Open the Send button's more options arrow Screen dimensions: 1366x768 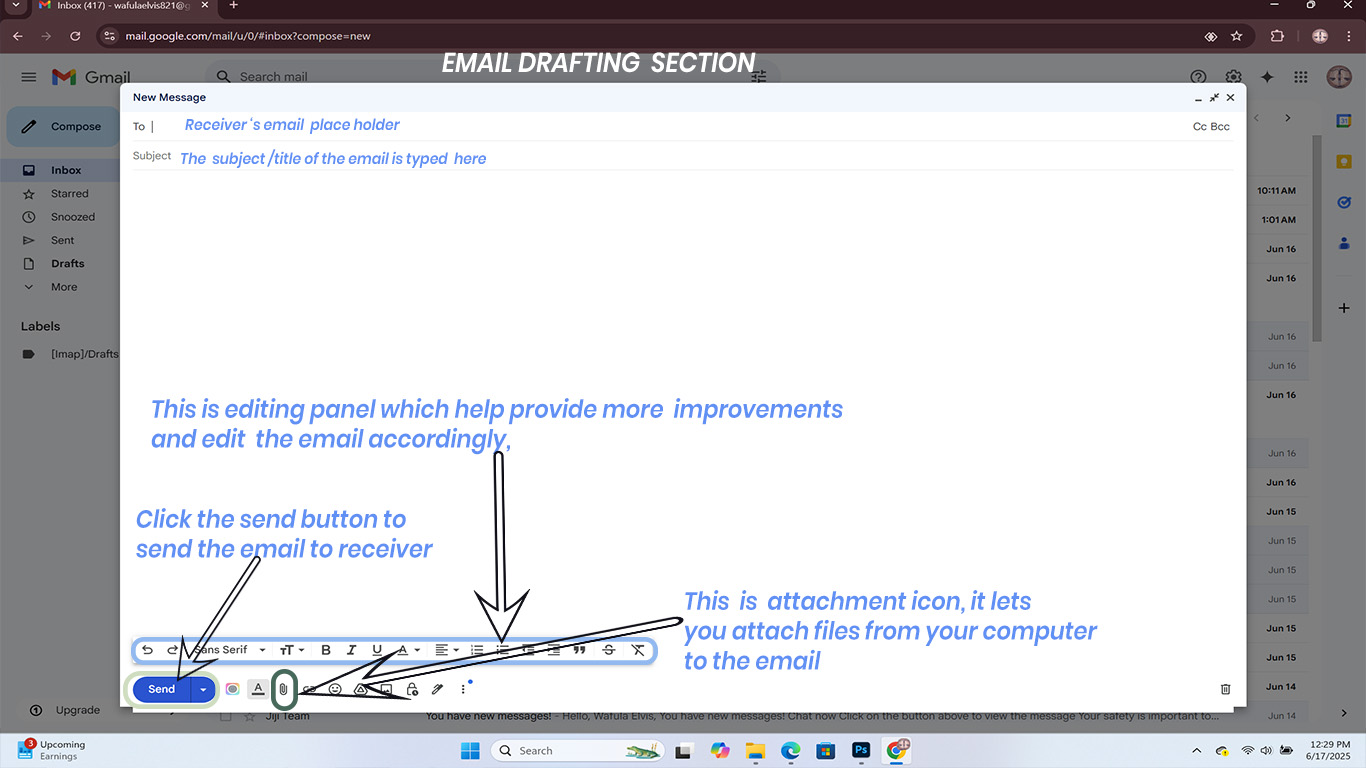[203, 689]
